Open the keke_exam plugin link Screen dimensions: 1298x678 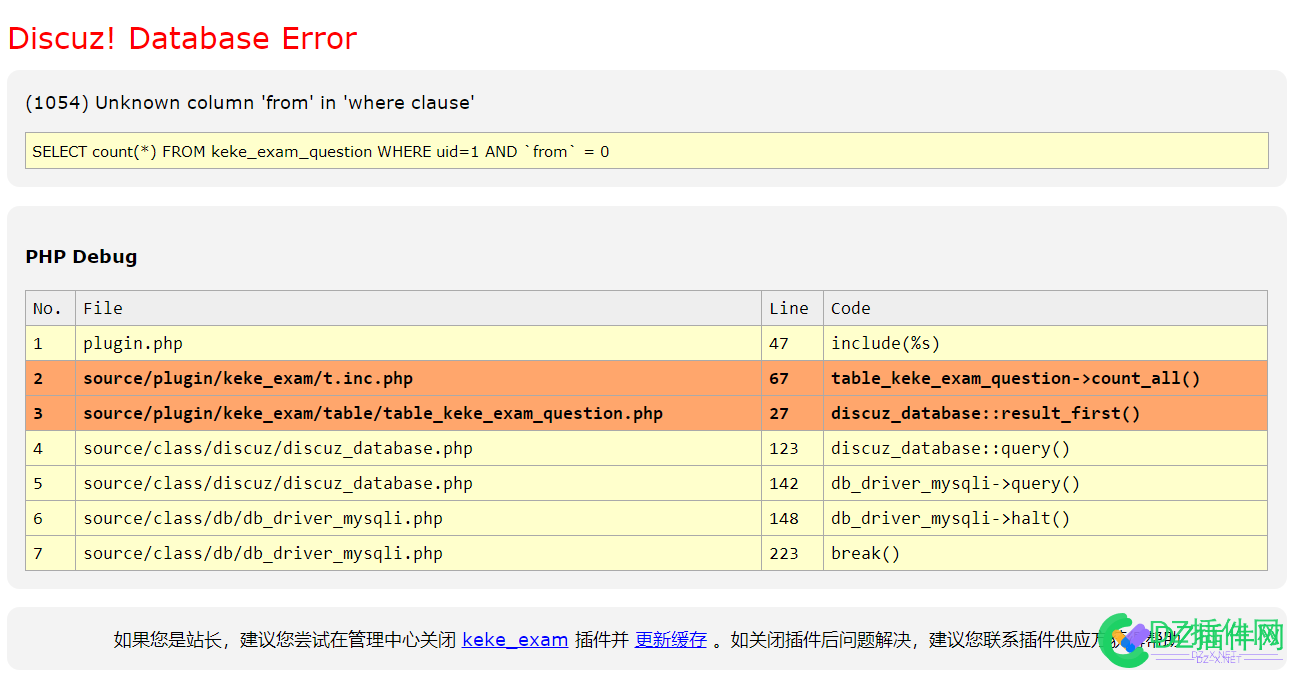515,639
